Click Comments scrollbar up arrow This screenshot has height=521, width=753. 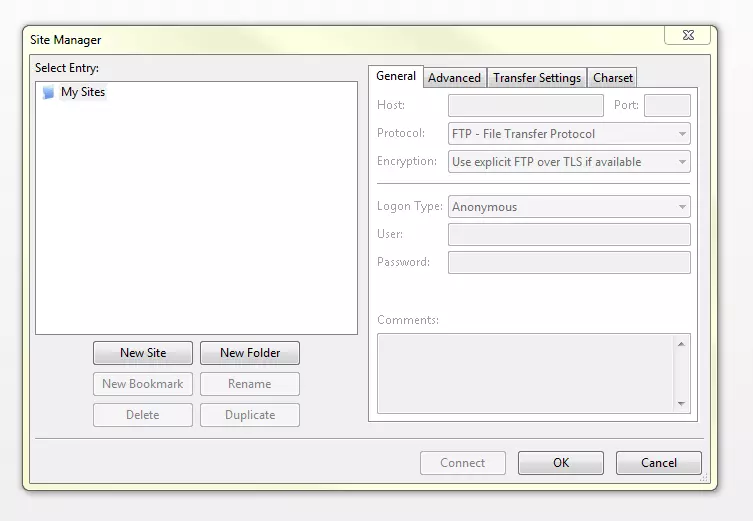pos(681,344)
